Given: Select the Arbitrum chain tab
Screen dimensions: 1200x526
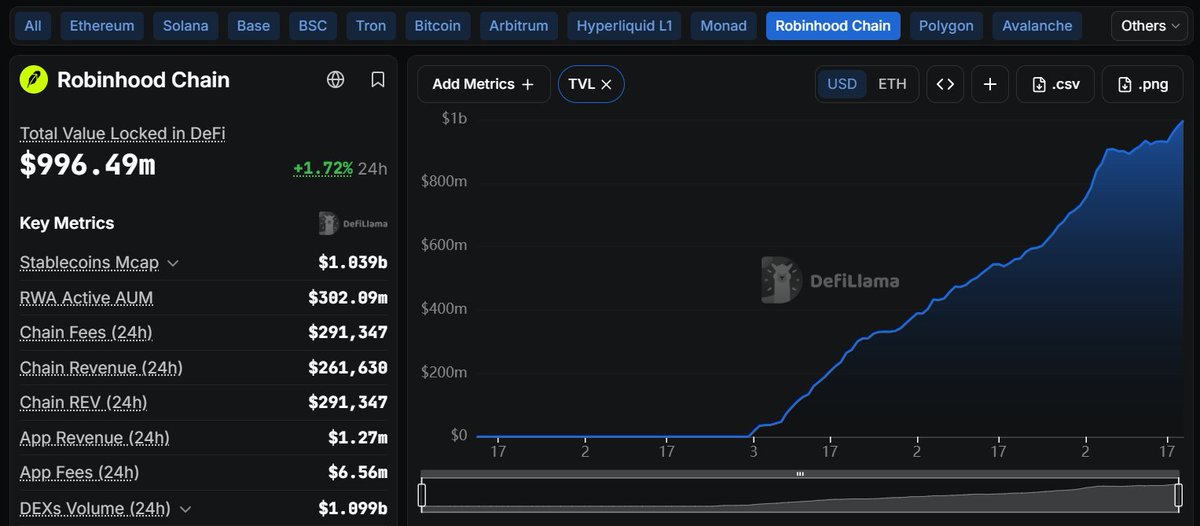Looking at the screenshot, I should point(518,26).
